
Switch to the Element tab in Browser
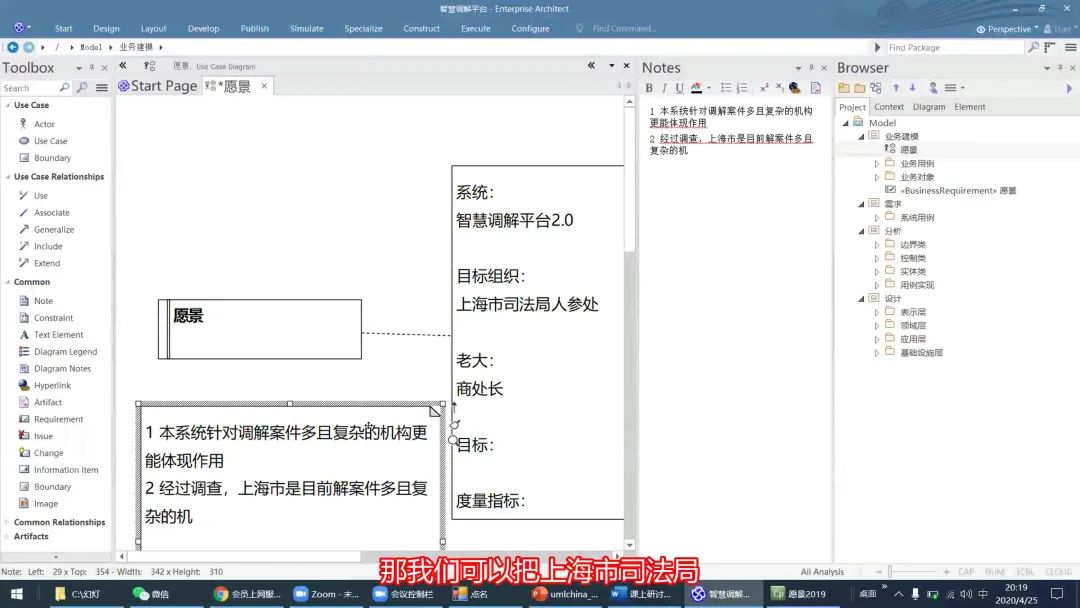point(970,107)
